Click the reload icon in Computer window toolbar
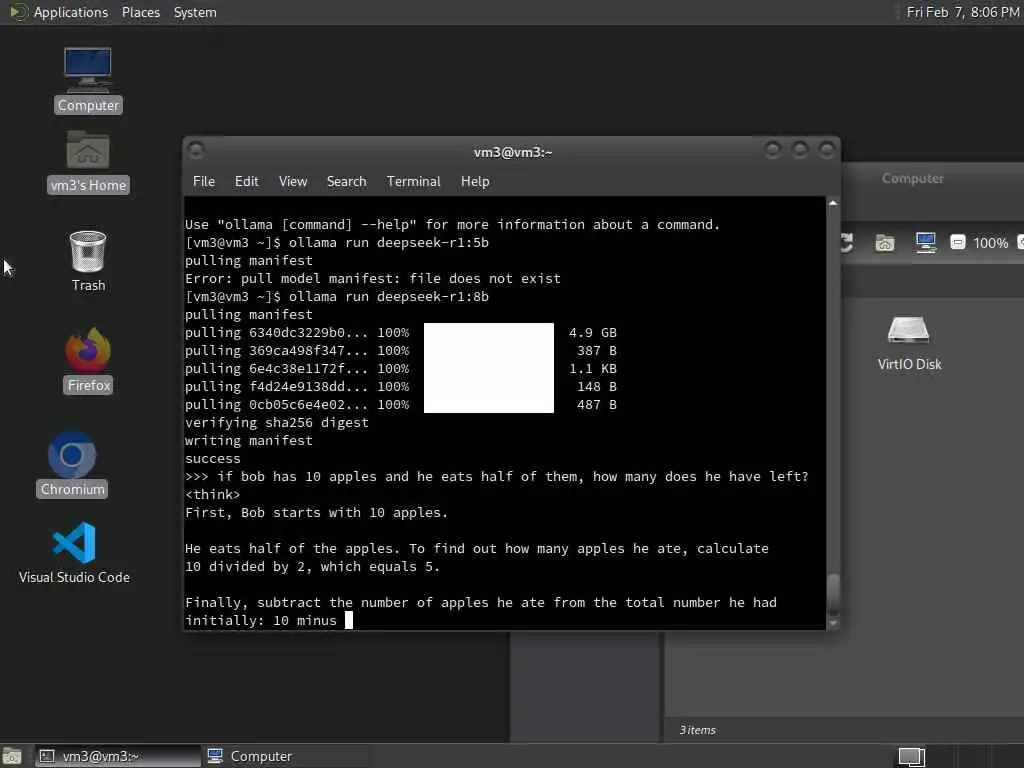 point(846,243)
